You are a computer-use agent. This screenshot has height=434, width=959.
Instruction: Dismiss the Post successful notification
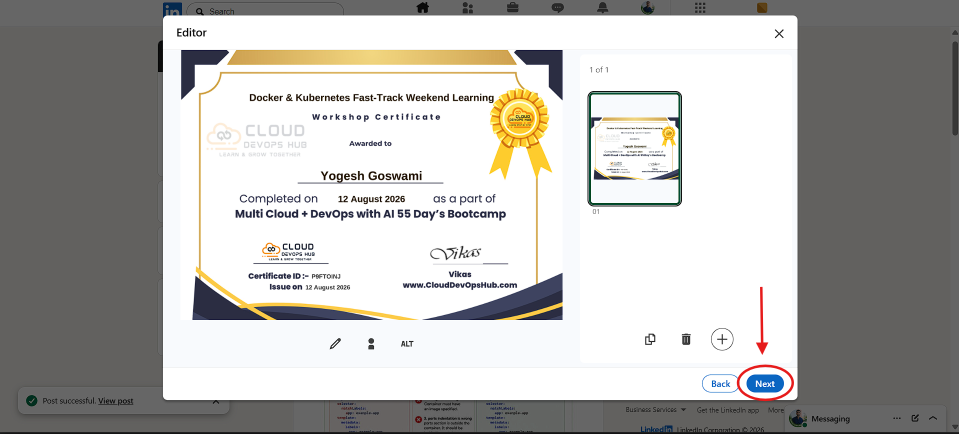[215, 402]
